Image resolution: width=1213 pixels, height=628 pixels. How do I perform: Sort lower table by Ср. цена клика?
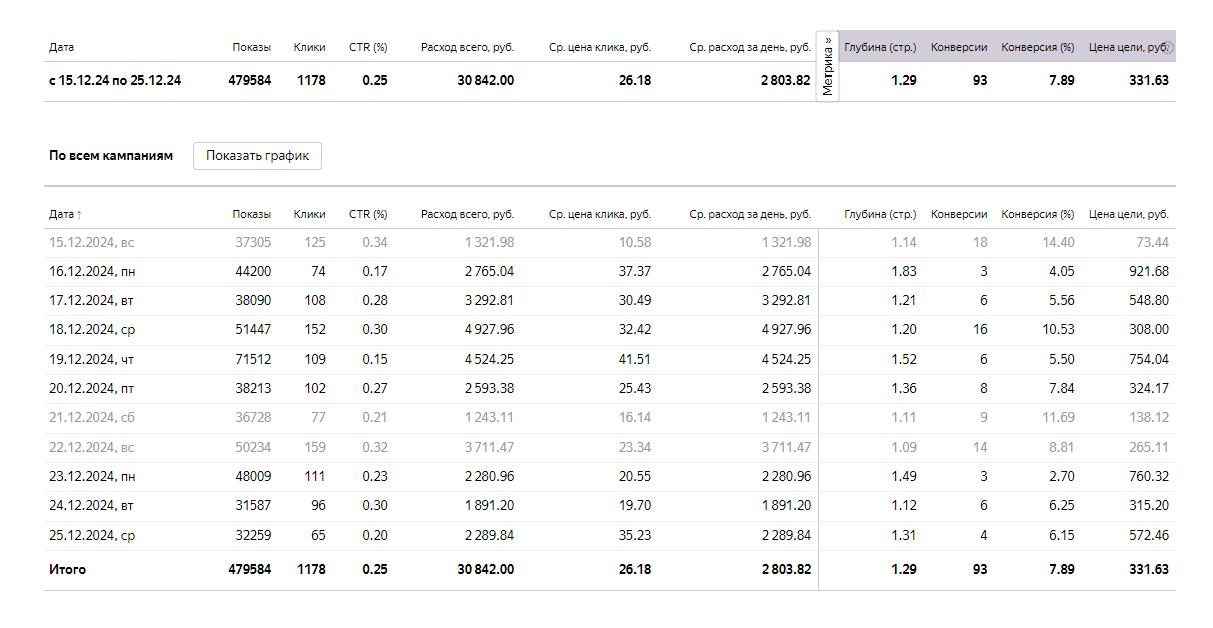[x=599, y=214]
